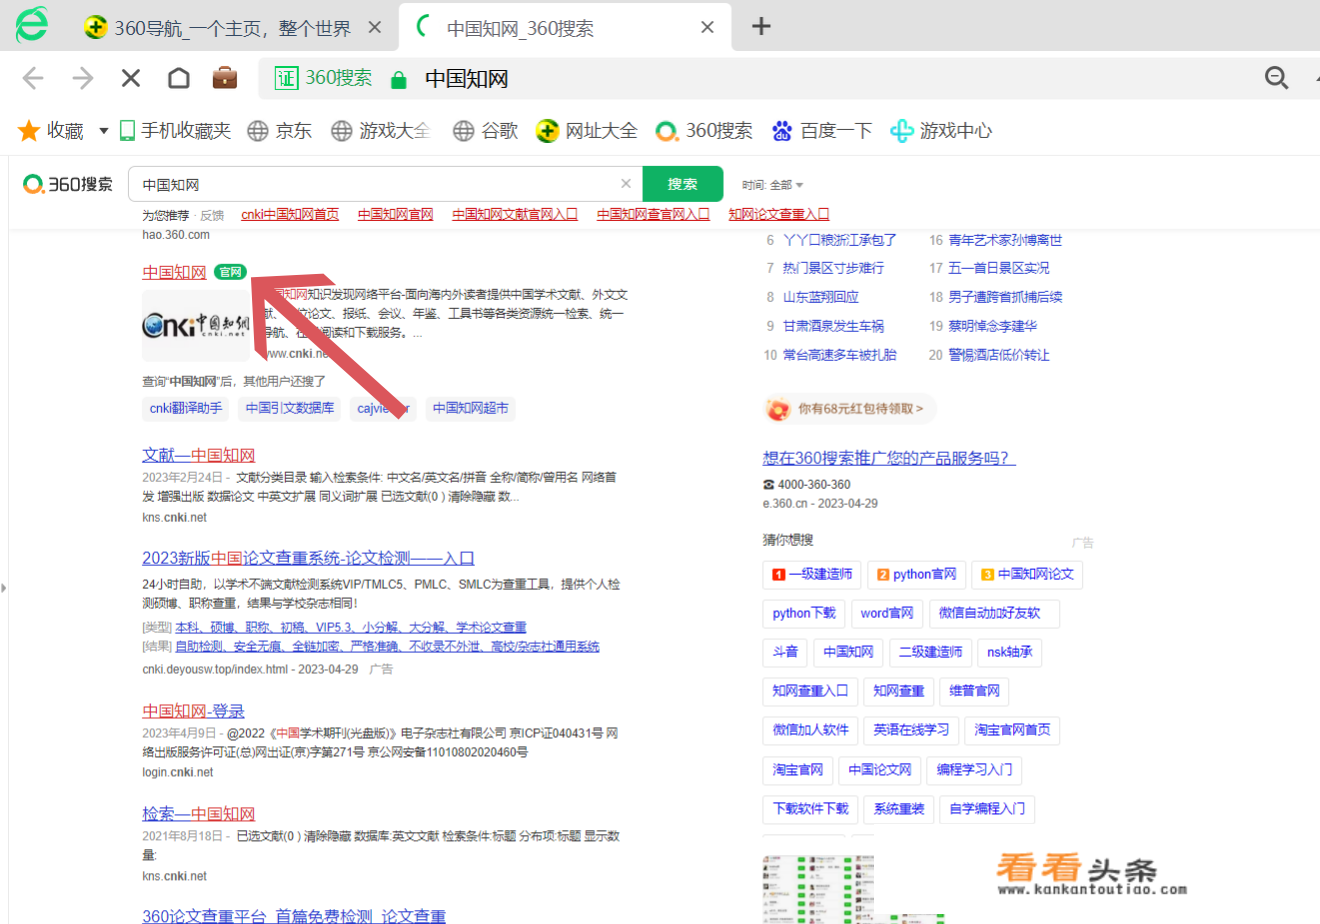Open result 2023新版中国论文查重系统
Viewport: 1320px width, 924px height.
[x=308, y=558]
